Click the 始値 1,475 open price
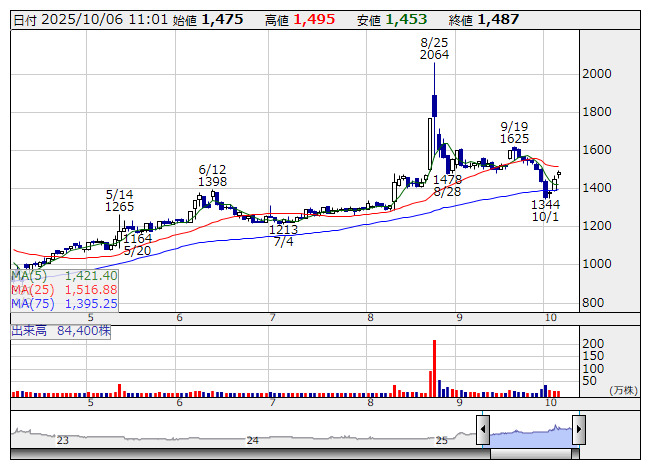Screen dimensions: 653x470 pos(208,20)
